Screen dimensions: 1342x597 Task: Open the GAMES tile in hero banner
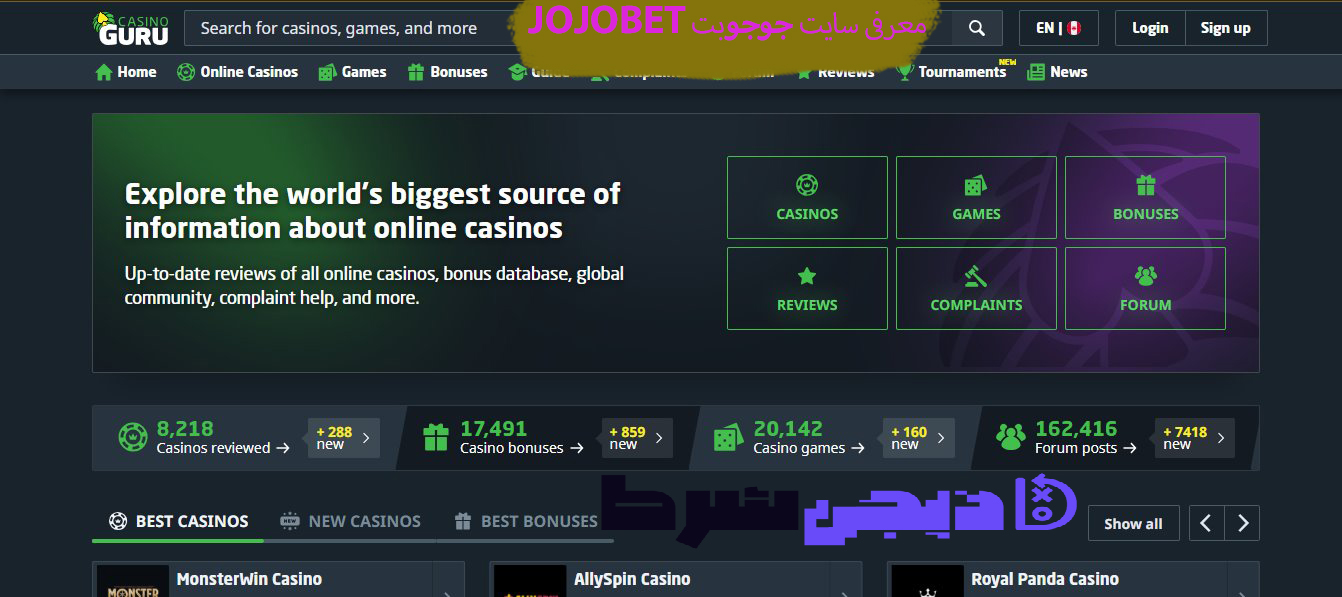click(x=976, y=197)
